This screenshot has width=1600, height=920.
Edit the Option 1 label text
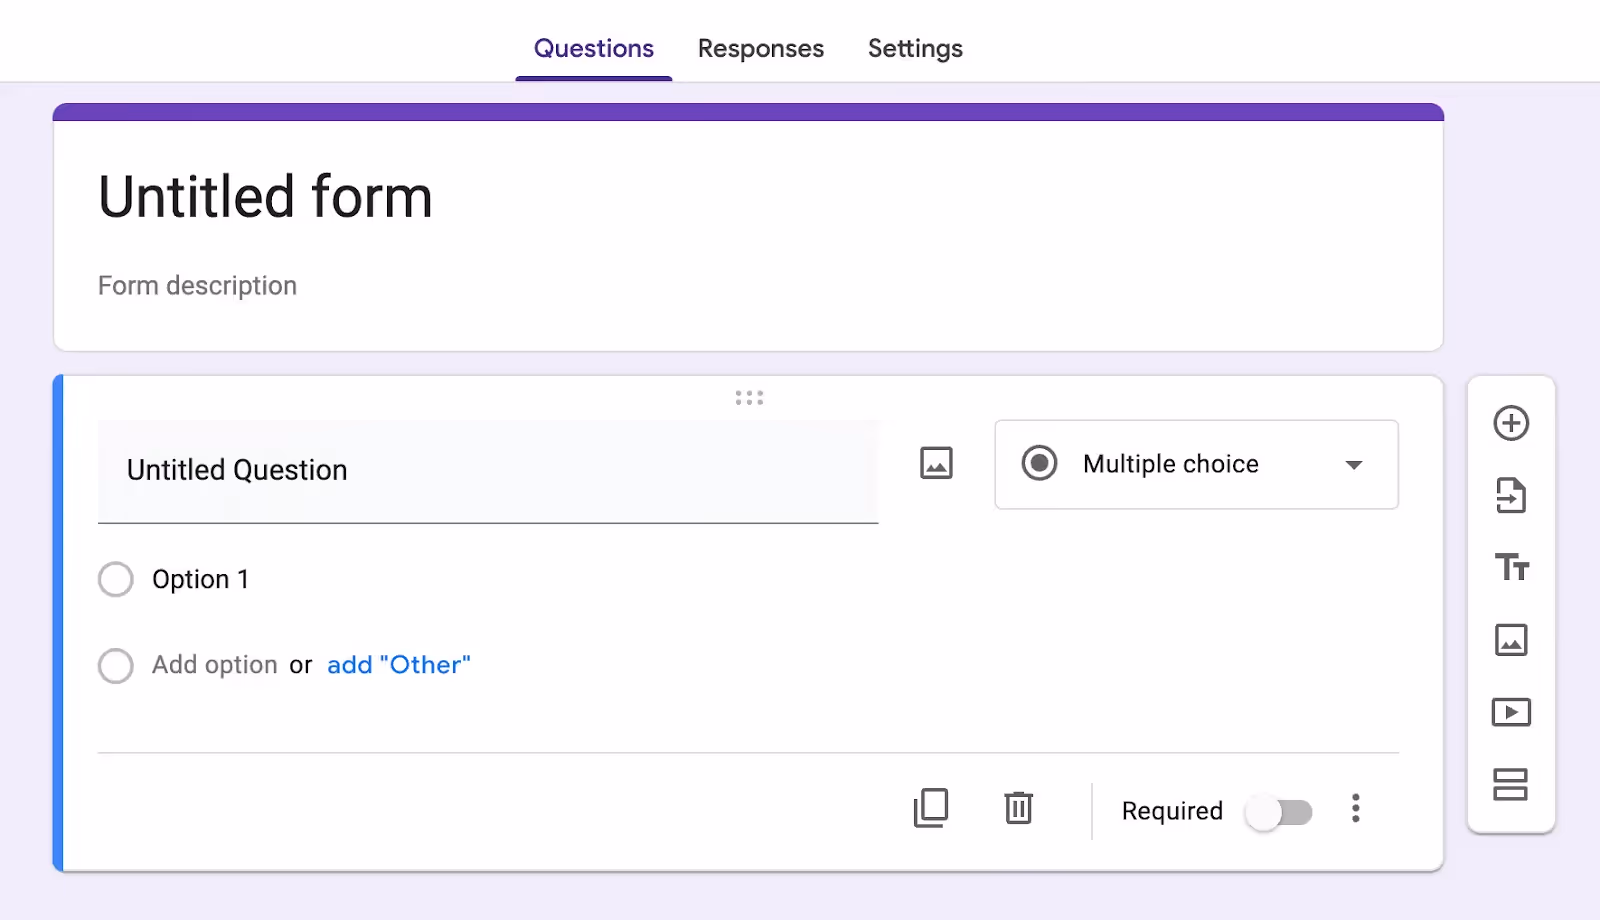(201, 579)
